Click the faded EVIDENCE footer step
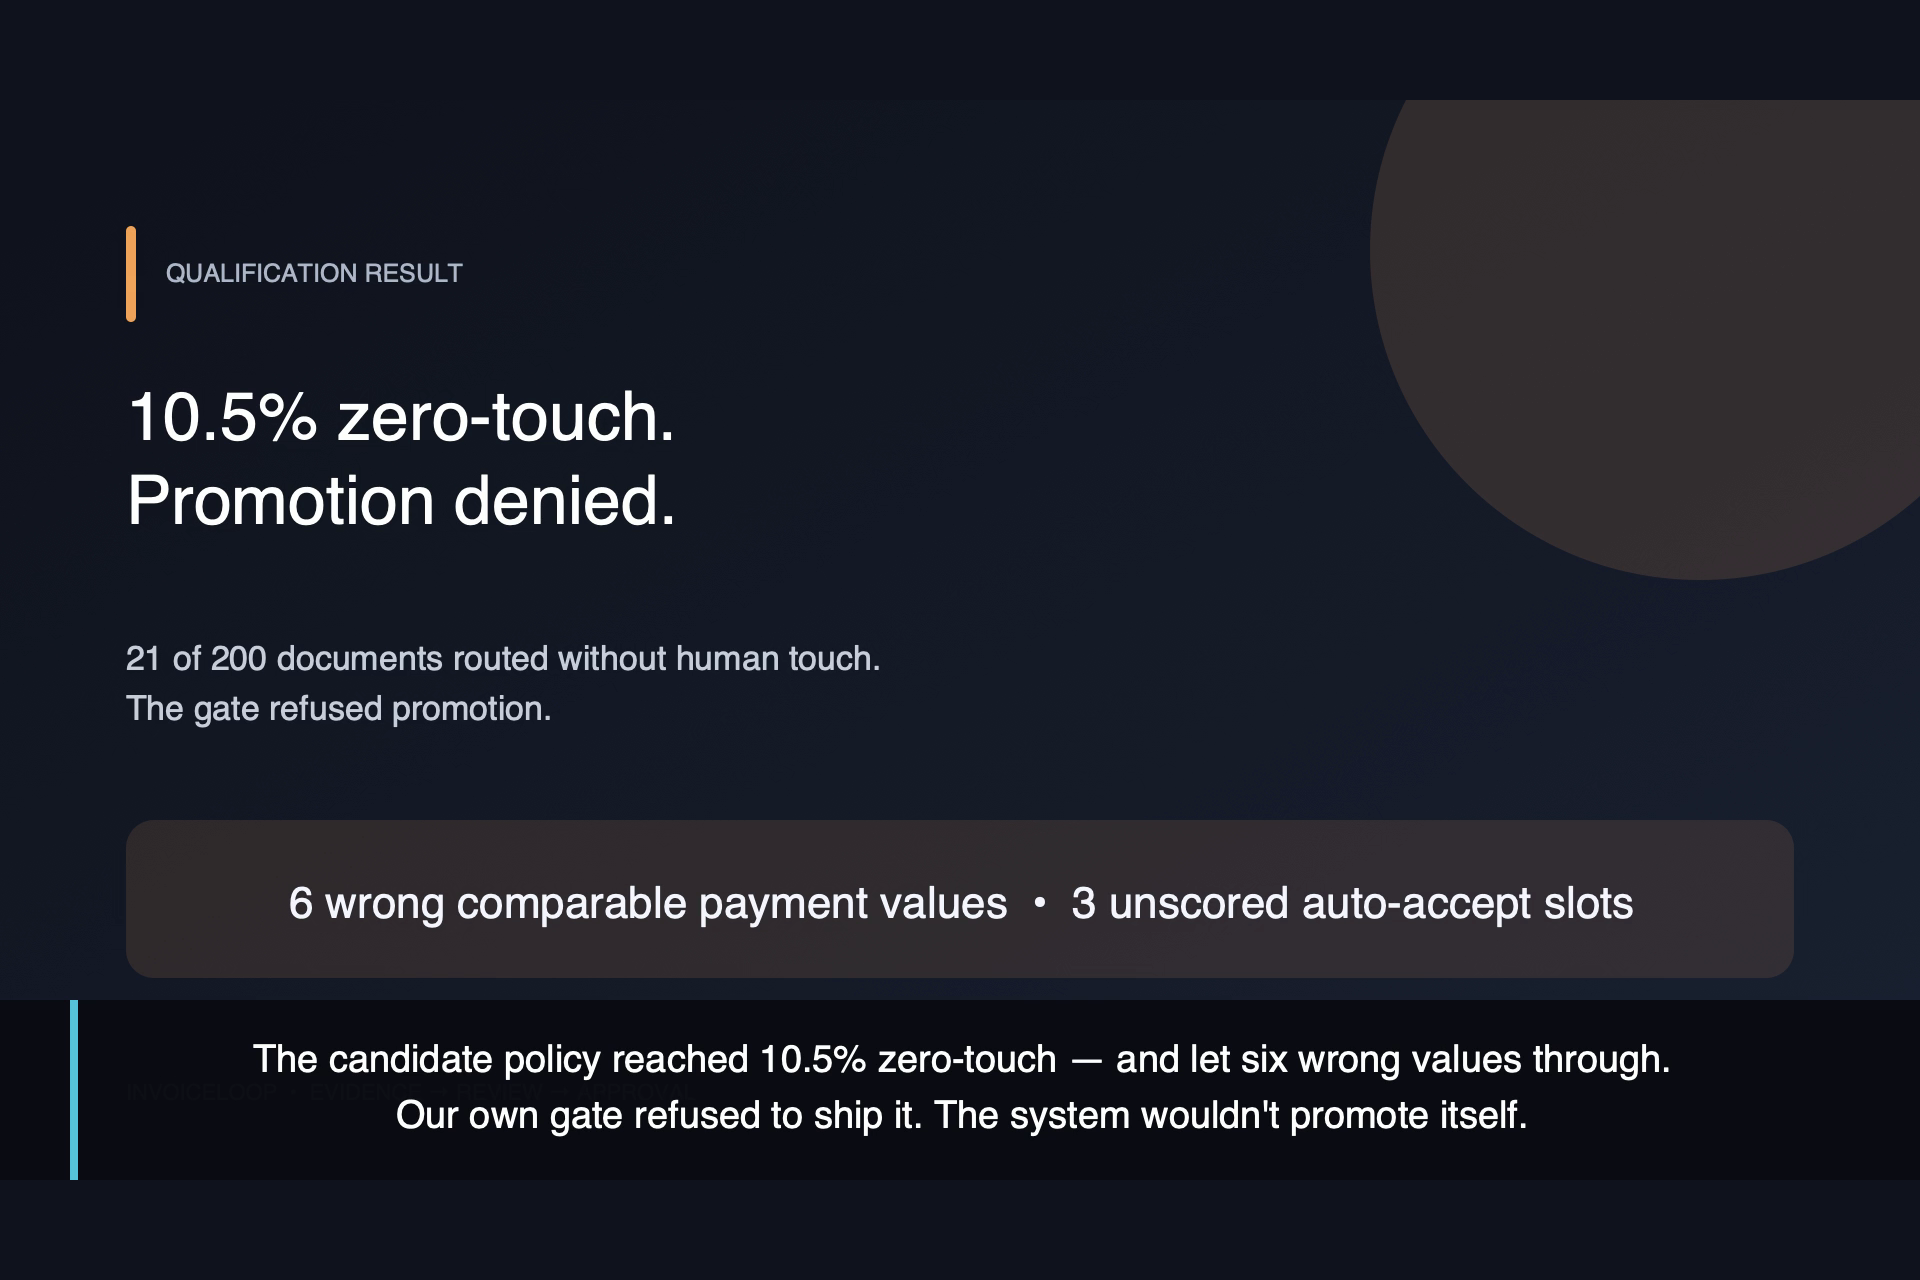1920x1280 pixels. 365,1092
